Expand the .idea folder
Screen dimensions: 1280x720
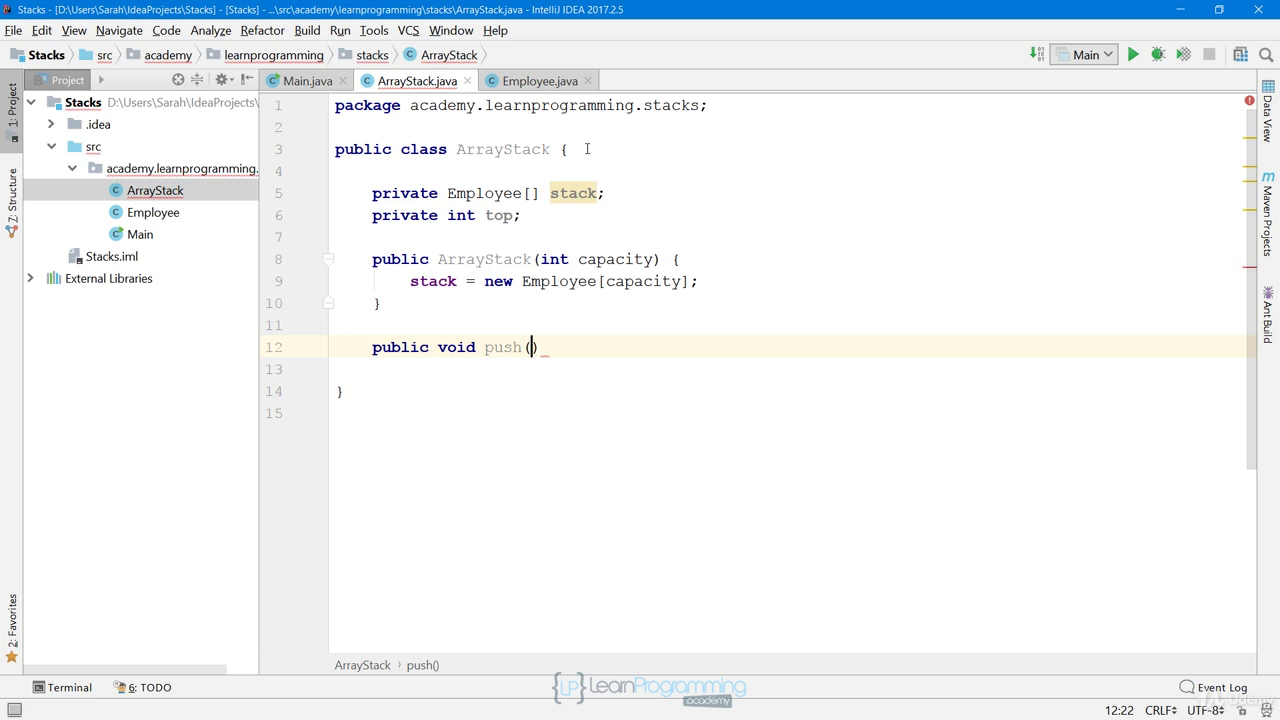coord(51,124)
